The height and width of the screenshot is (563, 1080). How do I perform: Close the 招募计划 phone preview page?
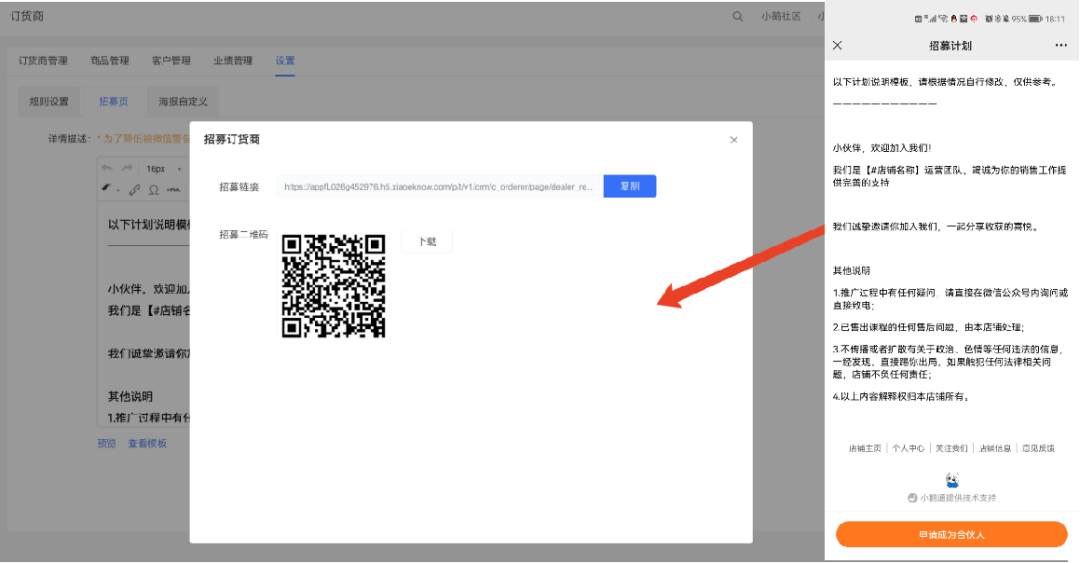[838, 45]
